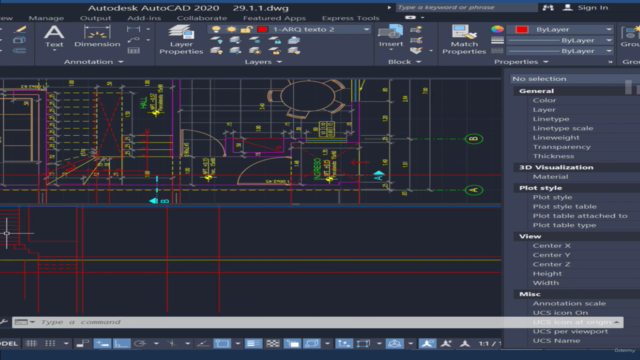The height and width of the screenshot is (360, 640).
Task: Open the lineweight ByLayer dropdown
Action: click(609, 40)
